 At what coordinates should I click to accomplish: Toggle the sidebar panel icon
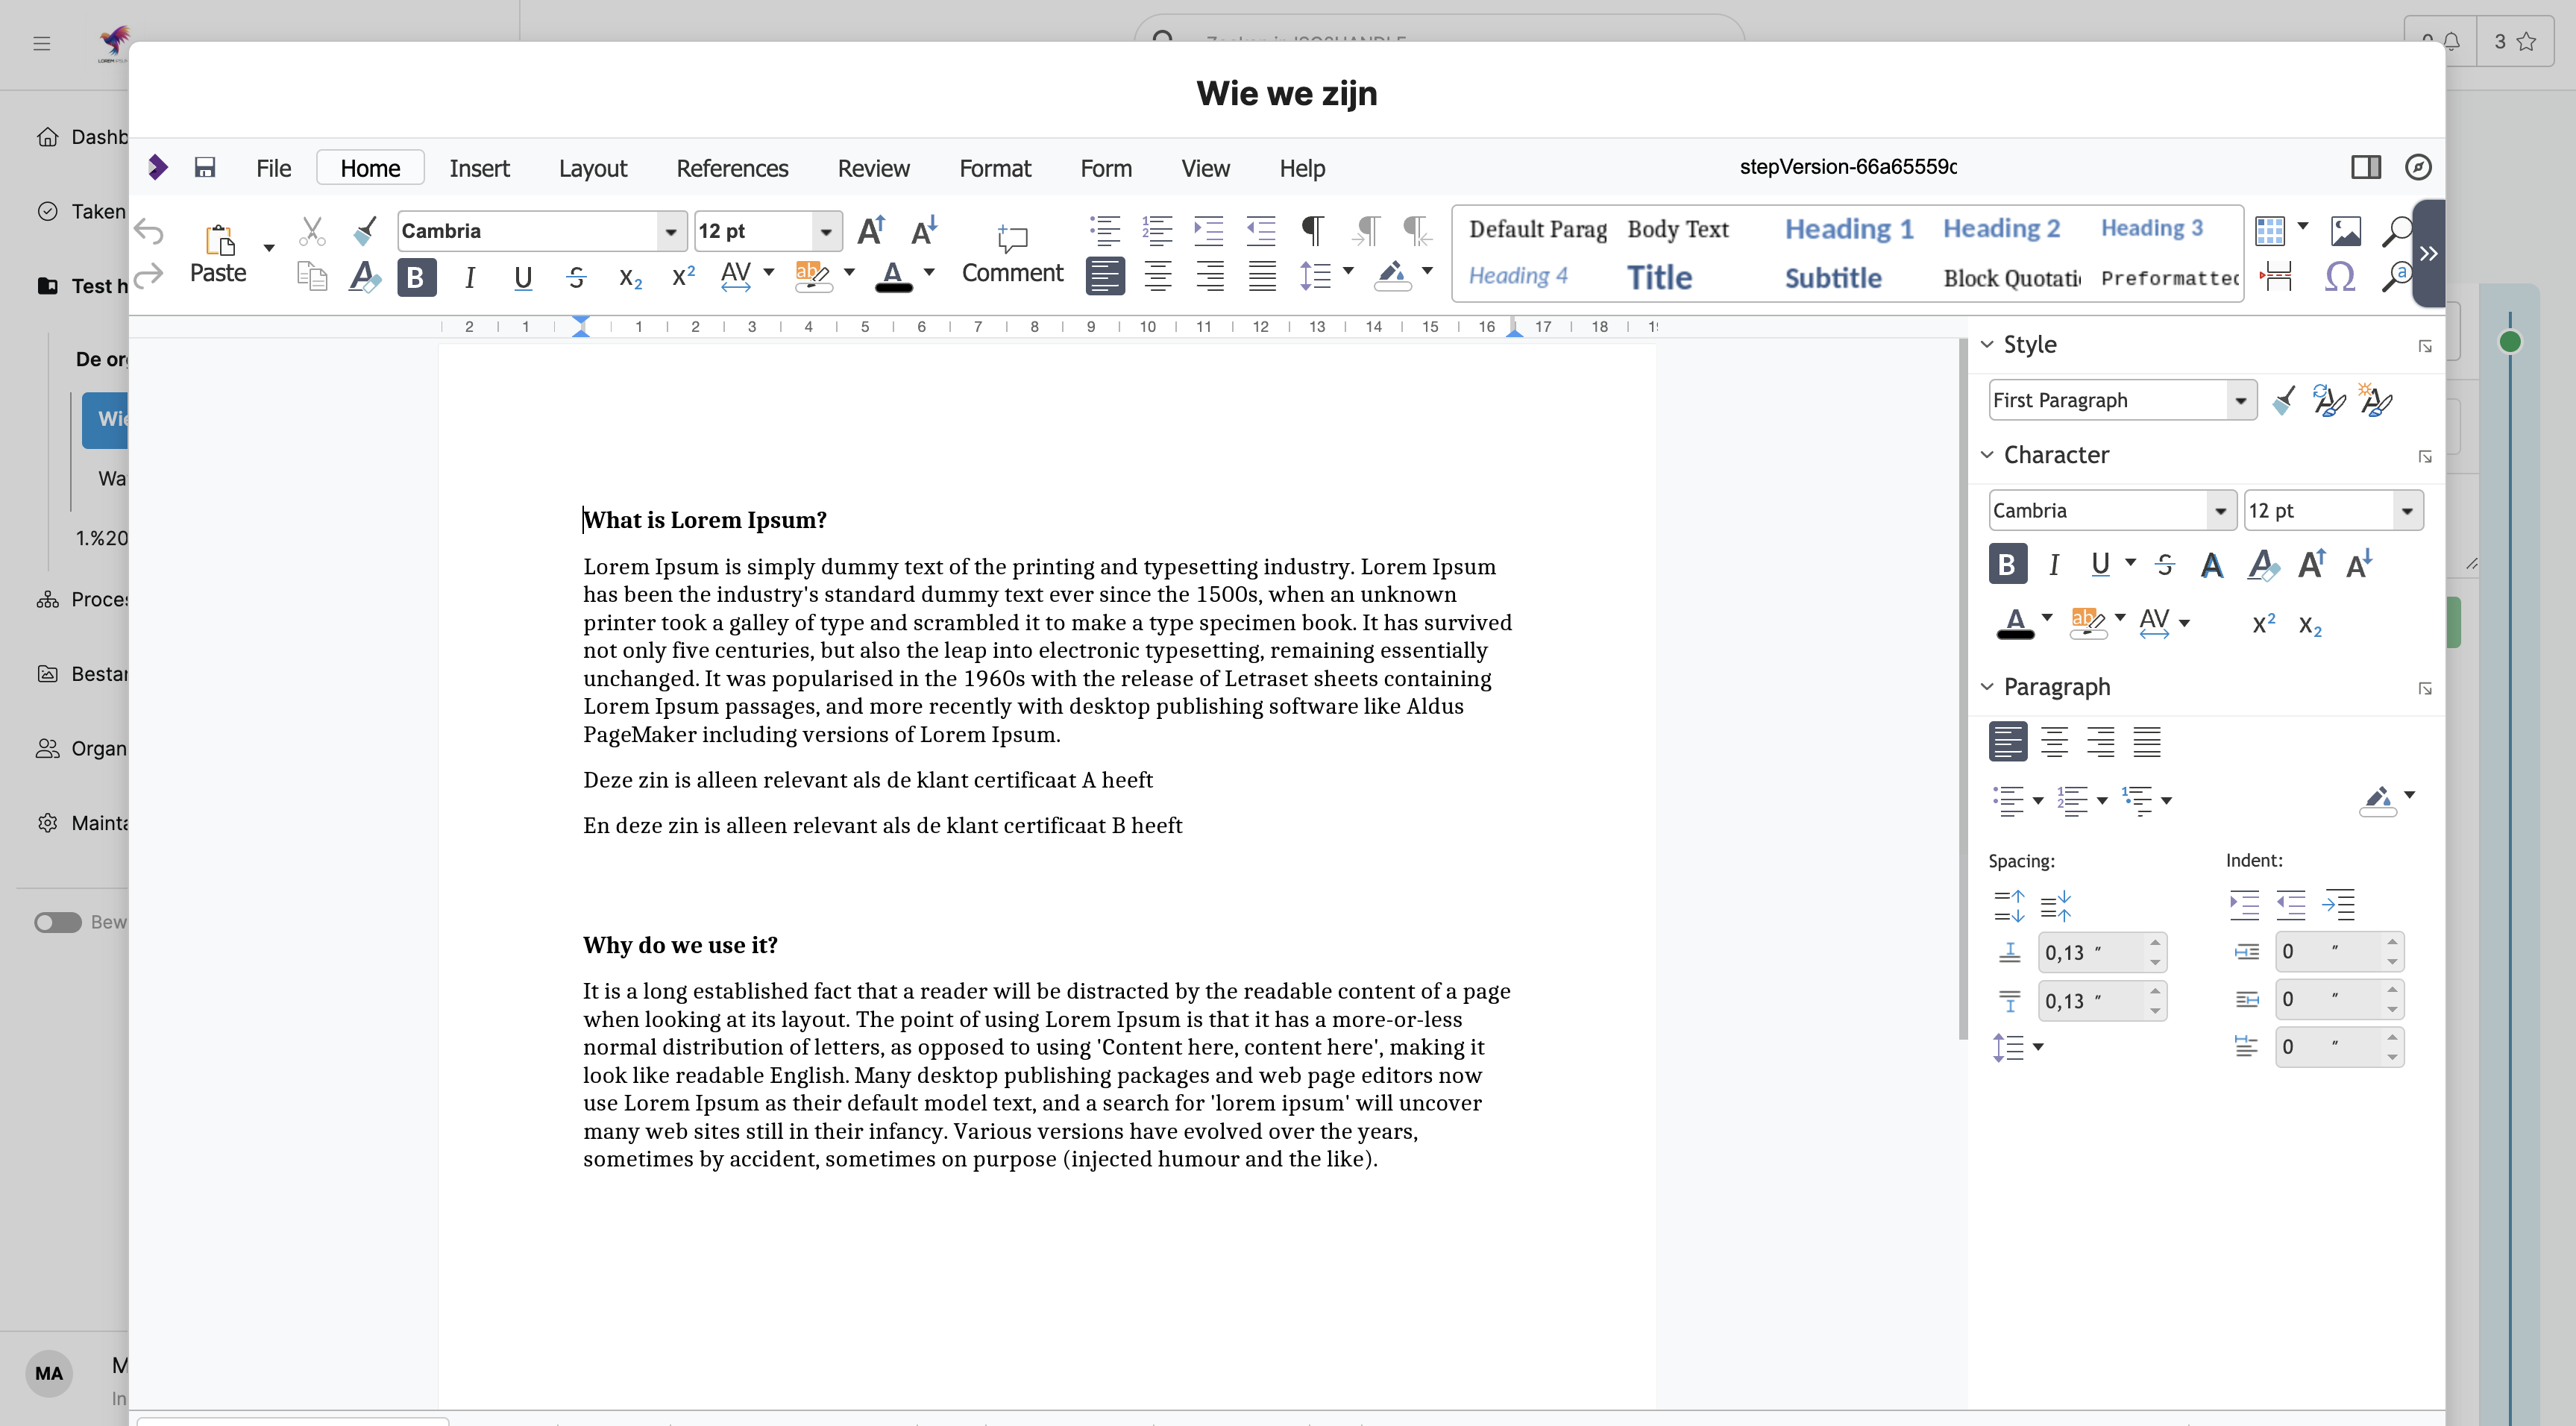(2366, 167)
